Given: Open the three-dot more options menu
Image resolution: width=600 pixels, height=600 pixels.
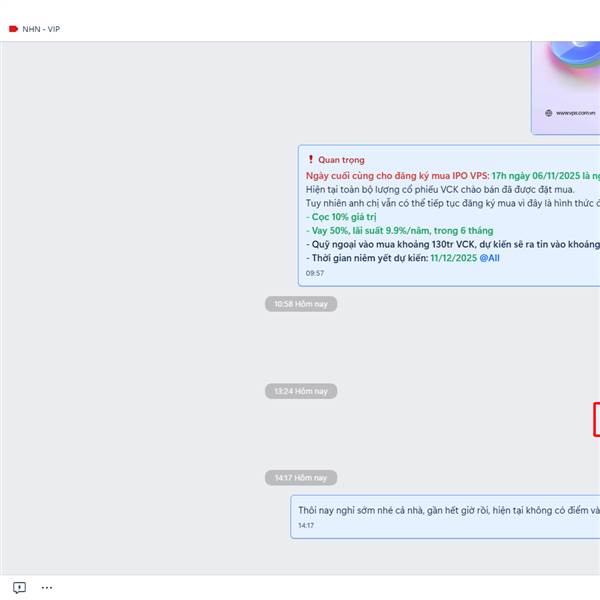Looking at the screenshot, I should coord(47,588).
